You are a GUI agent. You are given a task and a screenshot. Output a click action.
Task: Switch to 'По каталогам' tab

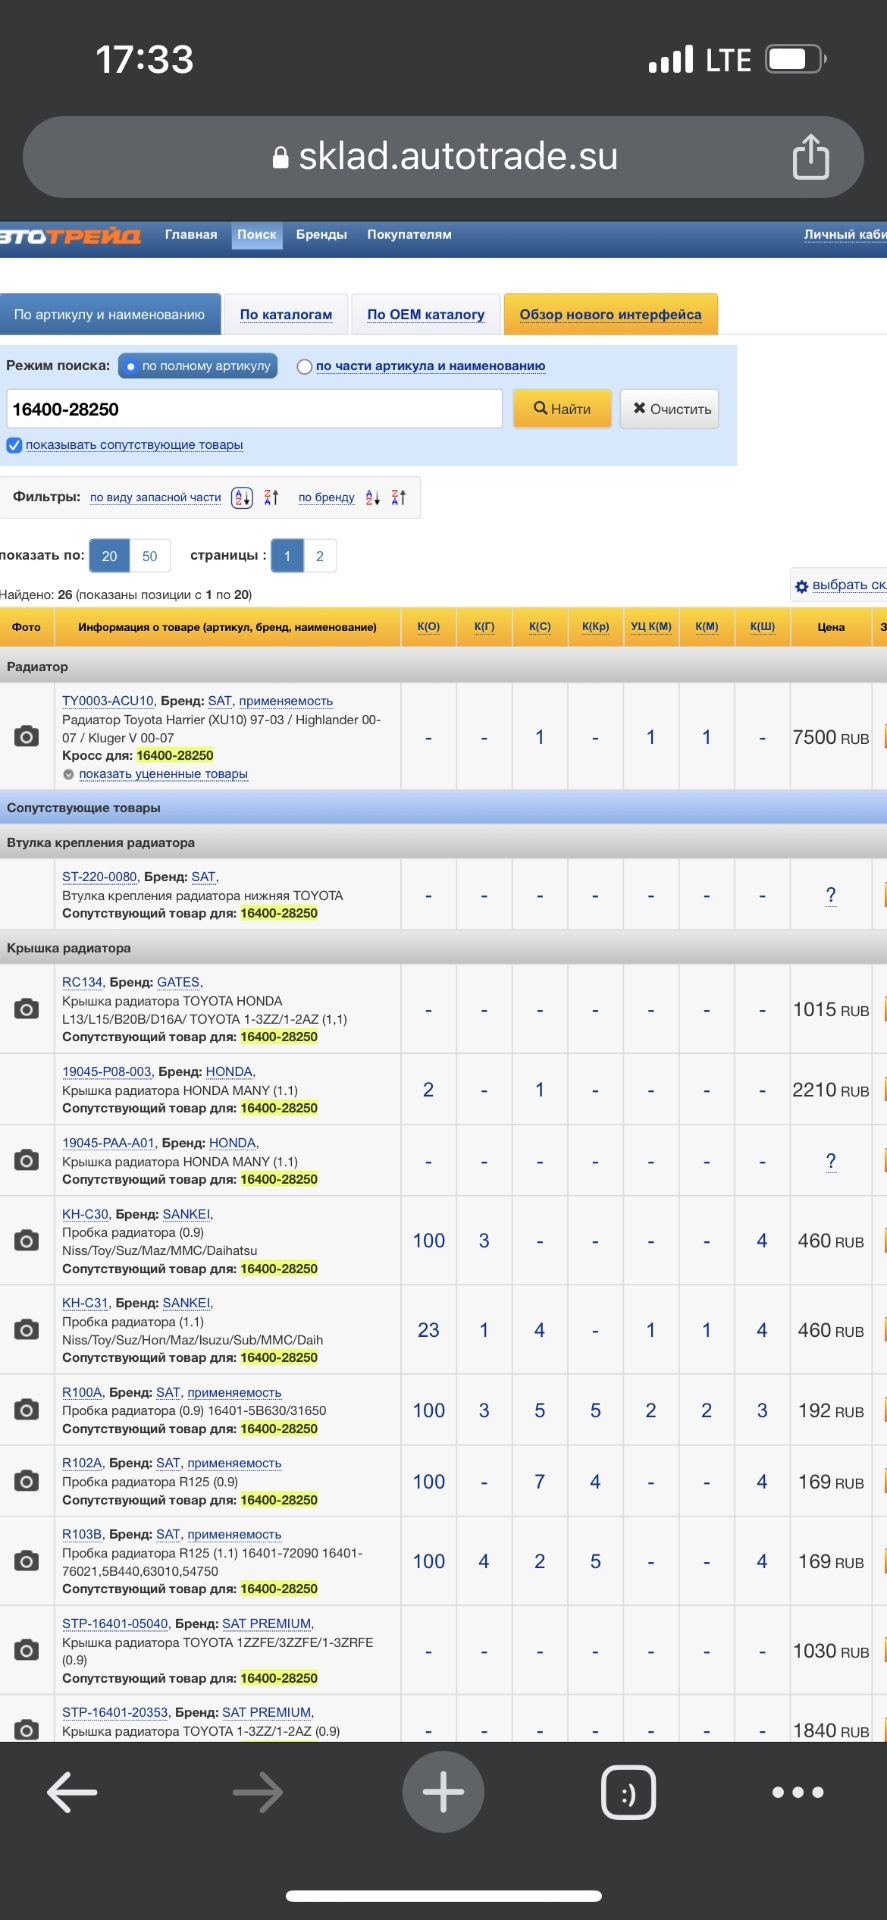coord(286,314)
